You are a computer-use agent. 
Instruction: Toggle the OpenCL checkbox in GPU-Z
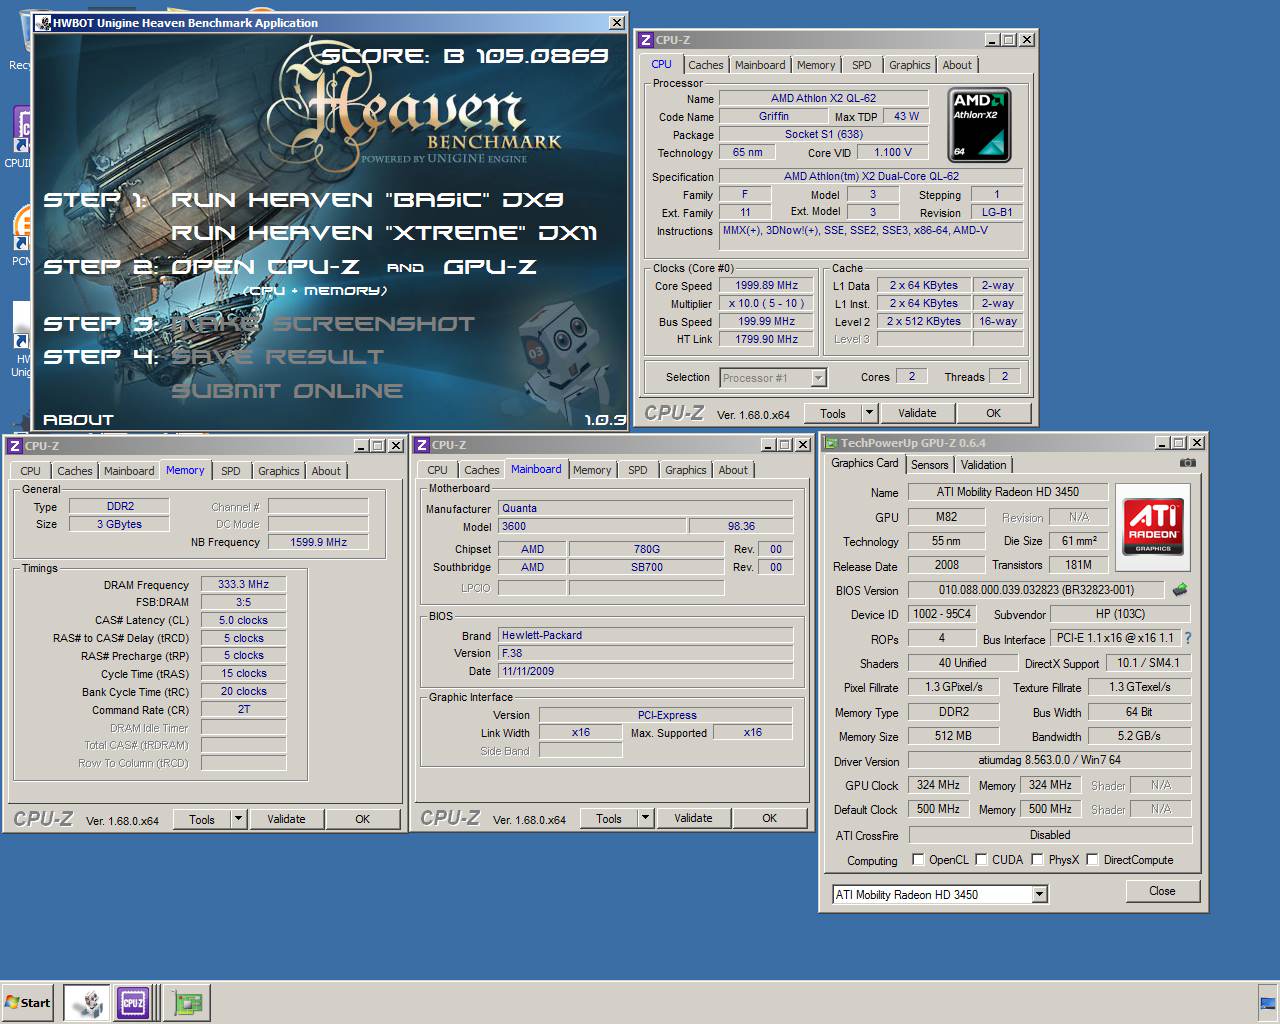click(x=918, y=859)
